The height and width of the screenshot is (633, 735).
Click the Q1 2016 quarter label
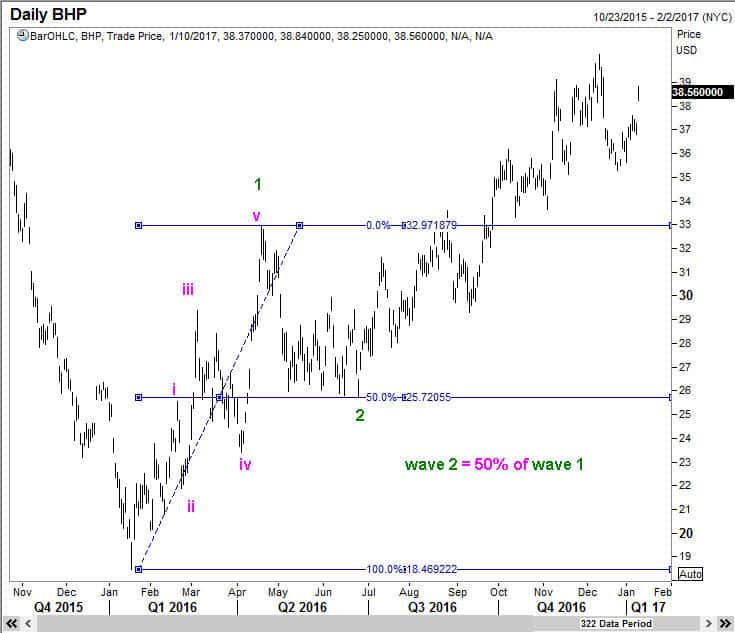coord(172,607)
